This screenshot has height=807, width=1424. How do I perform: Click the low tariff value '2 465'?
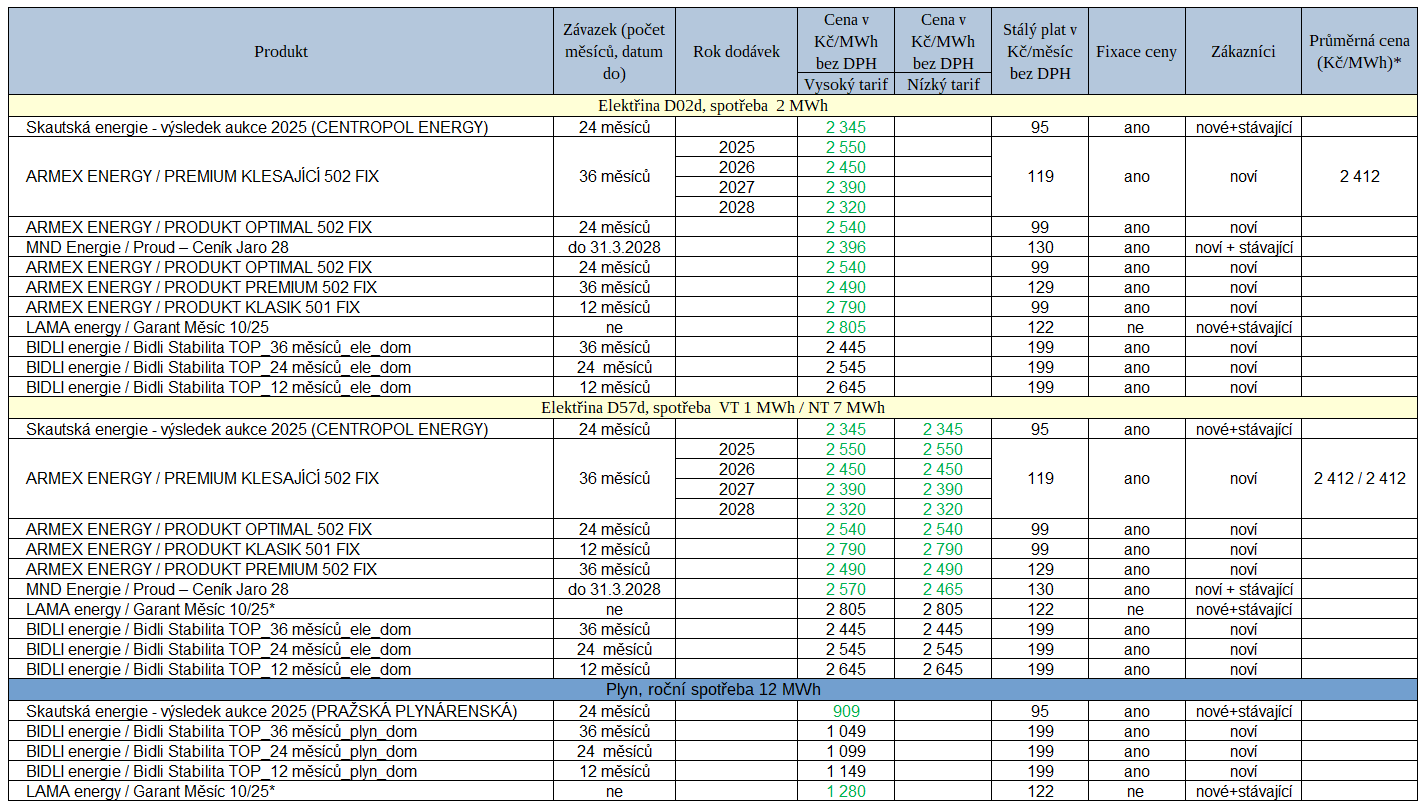coord(943,589)
